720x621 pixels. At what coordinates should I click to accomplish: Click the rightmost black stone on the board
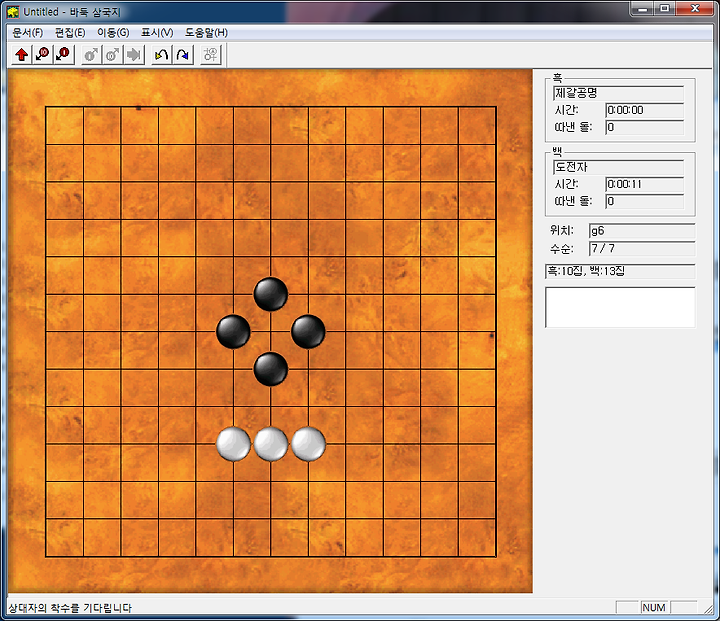(309, 332)
